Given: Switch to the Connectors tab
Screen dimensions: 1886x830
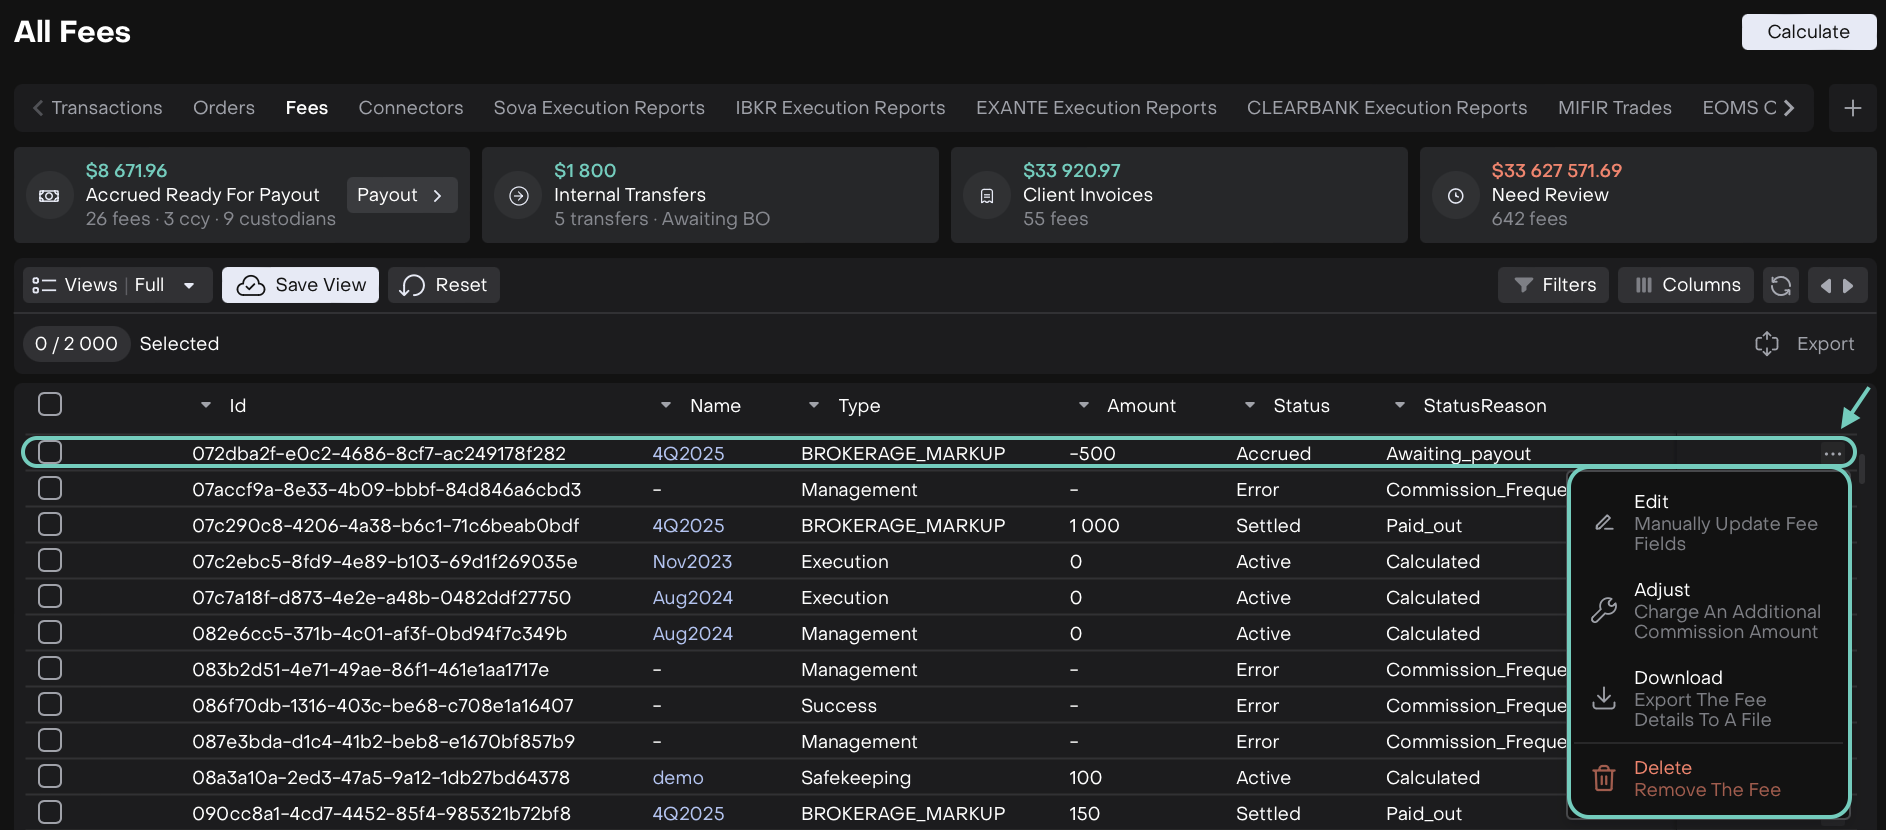Looking at the screenshot, I should click(410, 108).
